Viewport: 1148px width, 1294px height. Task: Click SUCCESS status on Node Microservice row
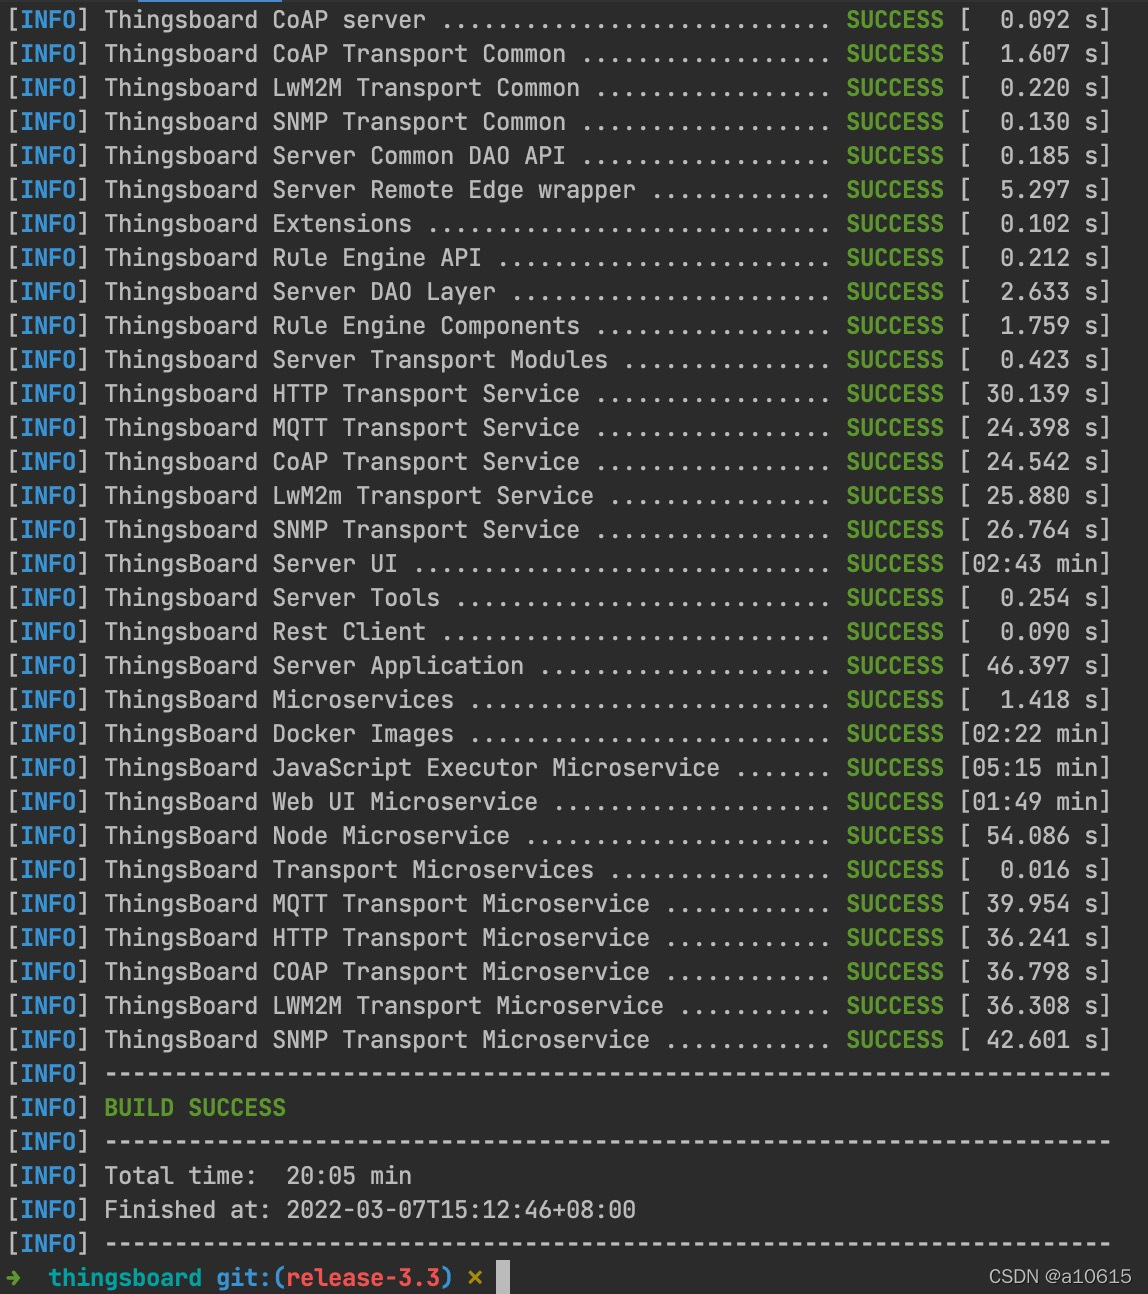pos(895,836)
